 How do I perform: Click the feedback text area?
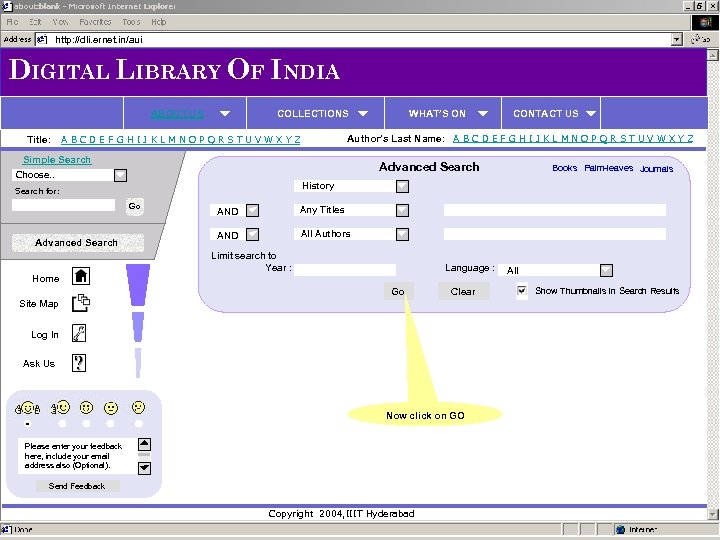(78, 456)
